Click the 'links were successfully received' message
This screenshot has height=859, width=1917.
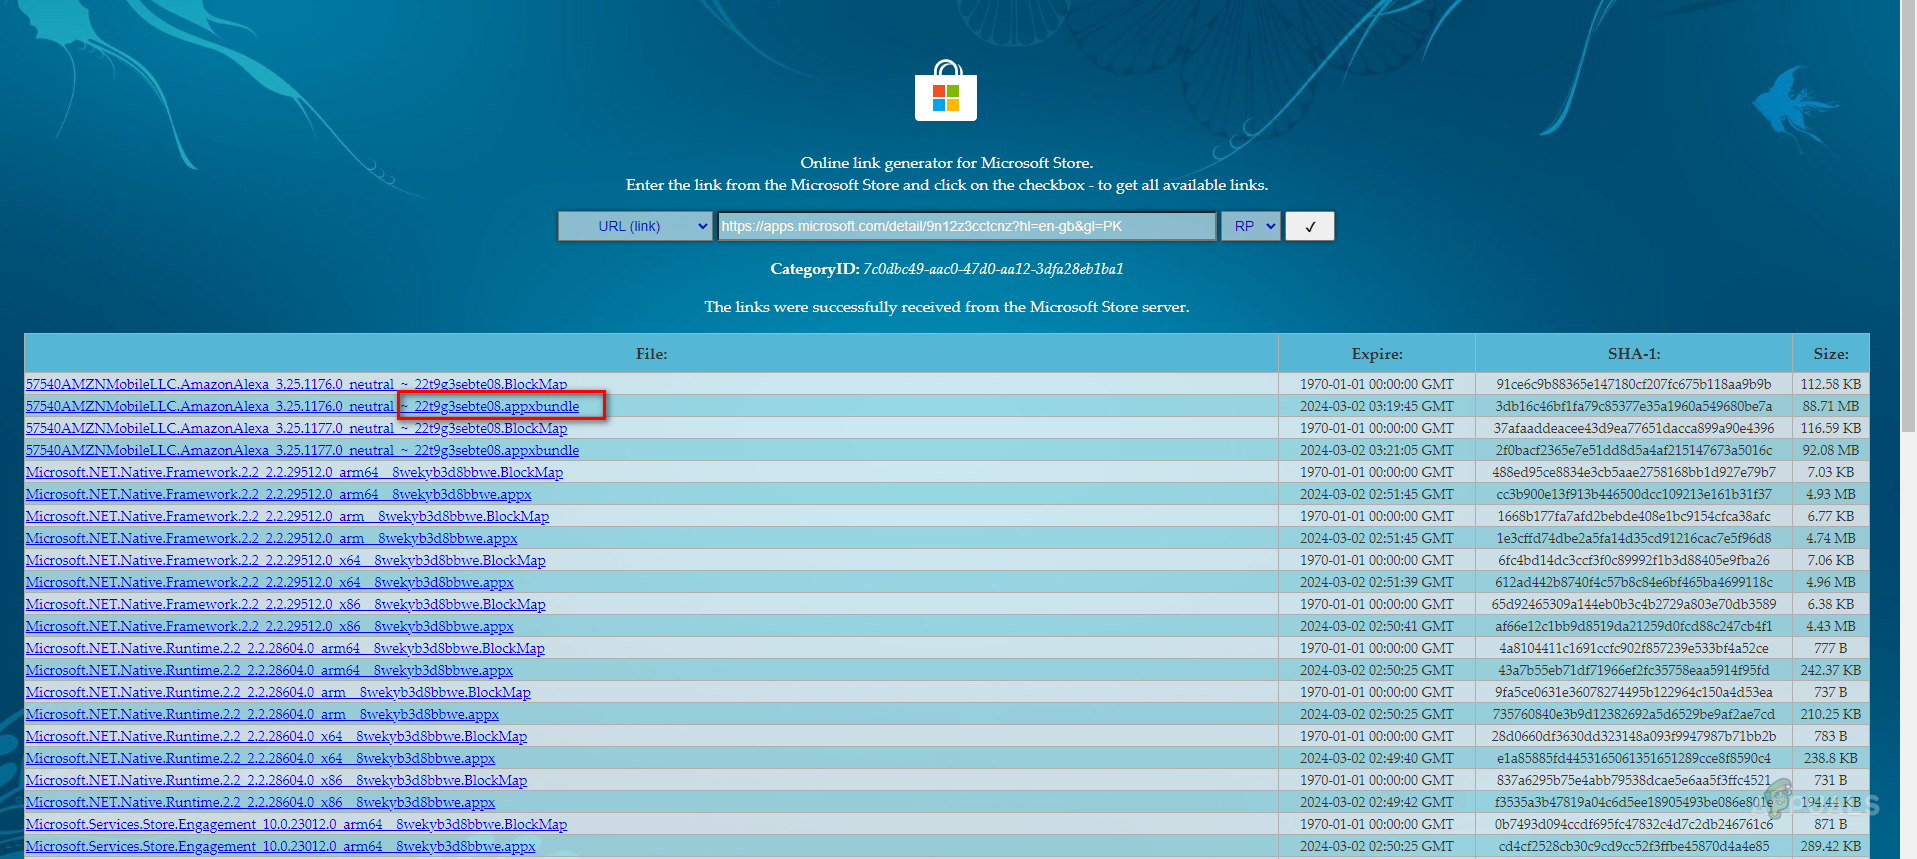947,307
